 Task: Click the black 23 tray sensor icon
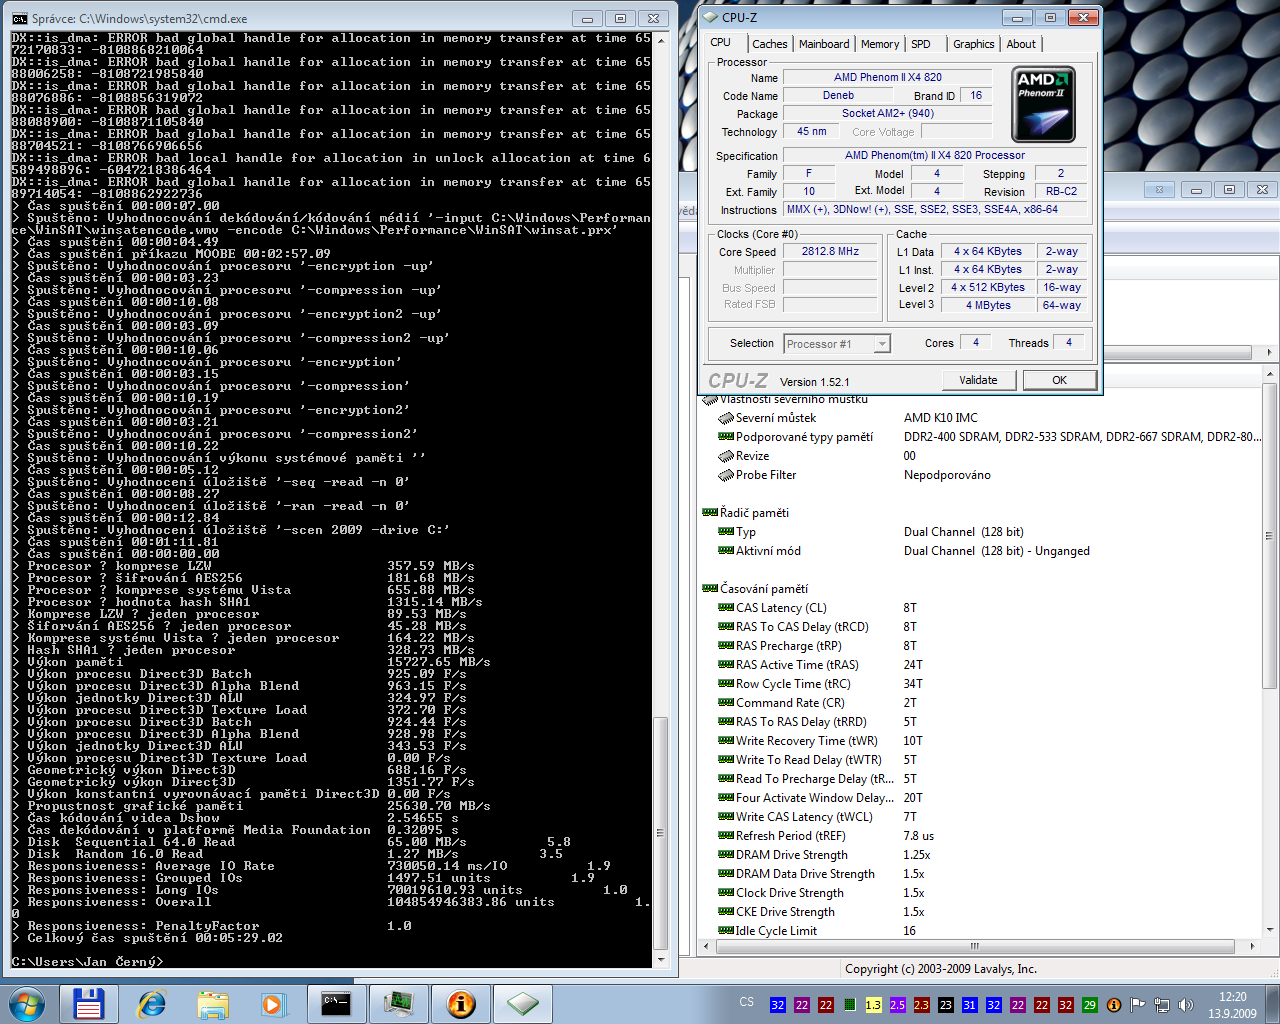pos(945,1005)
